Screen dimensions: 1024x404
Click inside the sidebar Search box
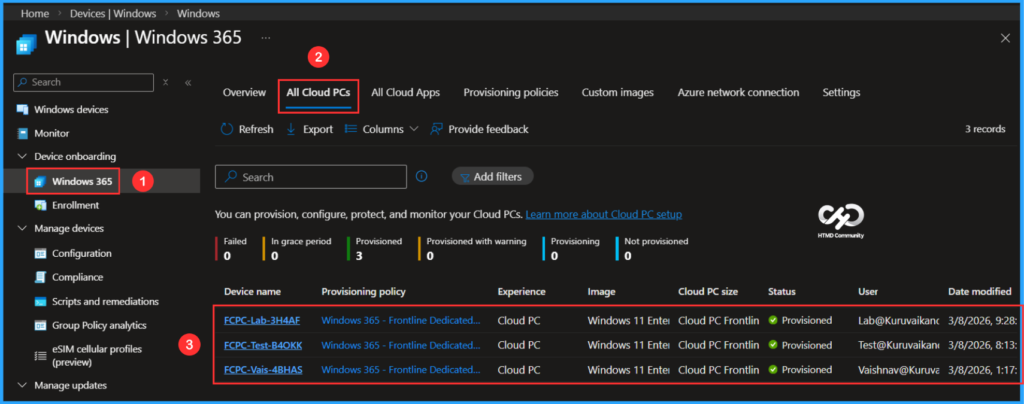tap(84, 82)
